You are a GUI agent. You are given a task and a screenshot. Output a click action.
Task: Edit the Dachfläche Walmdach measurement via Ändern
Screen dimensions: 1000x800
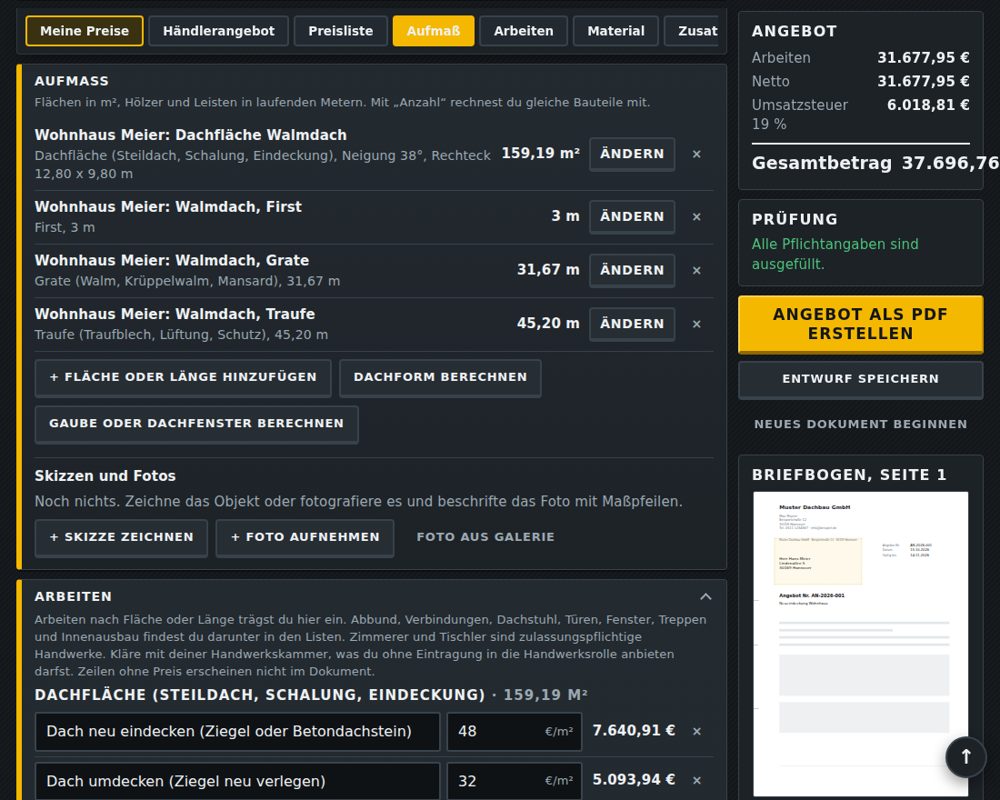(632, 154)
